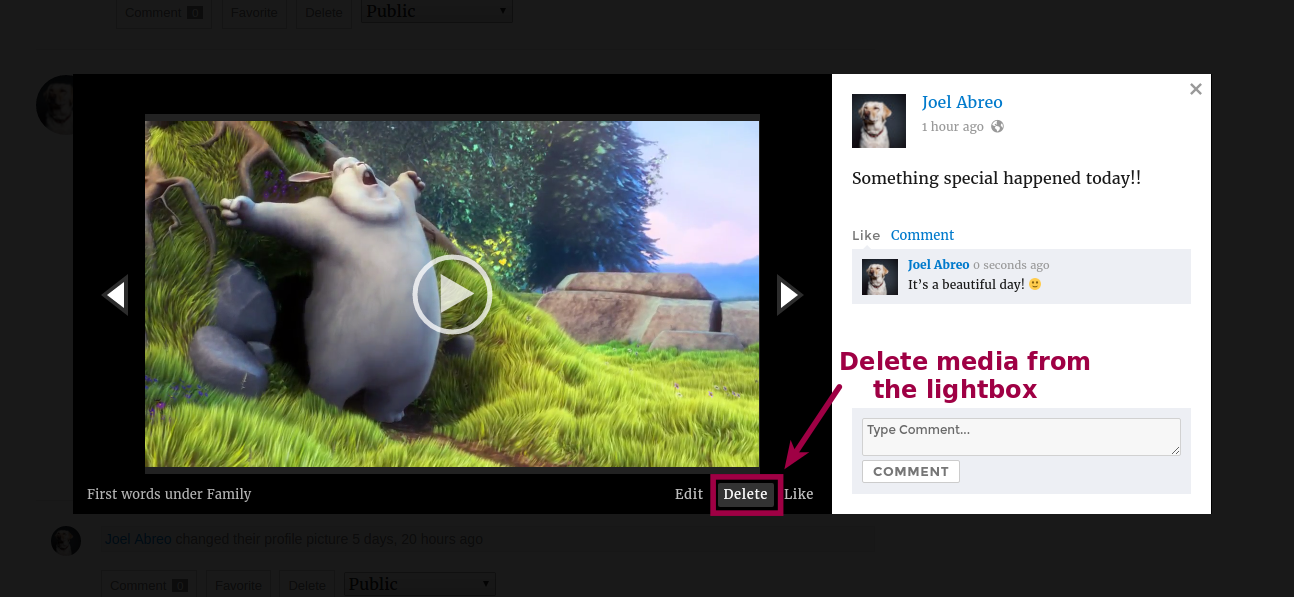Go to previous media with left arrow
The height and width of the screenshot is (597, 1294).
tap(115, 295)
